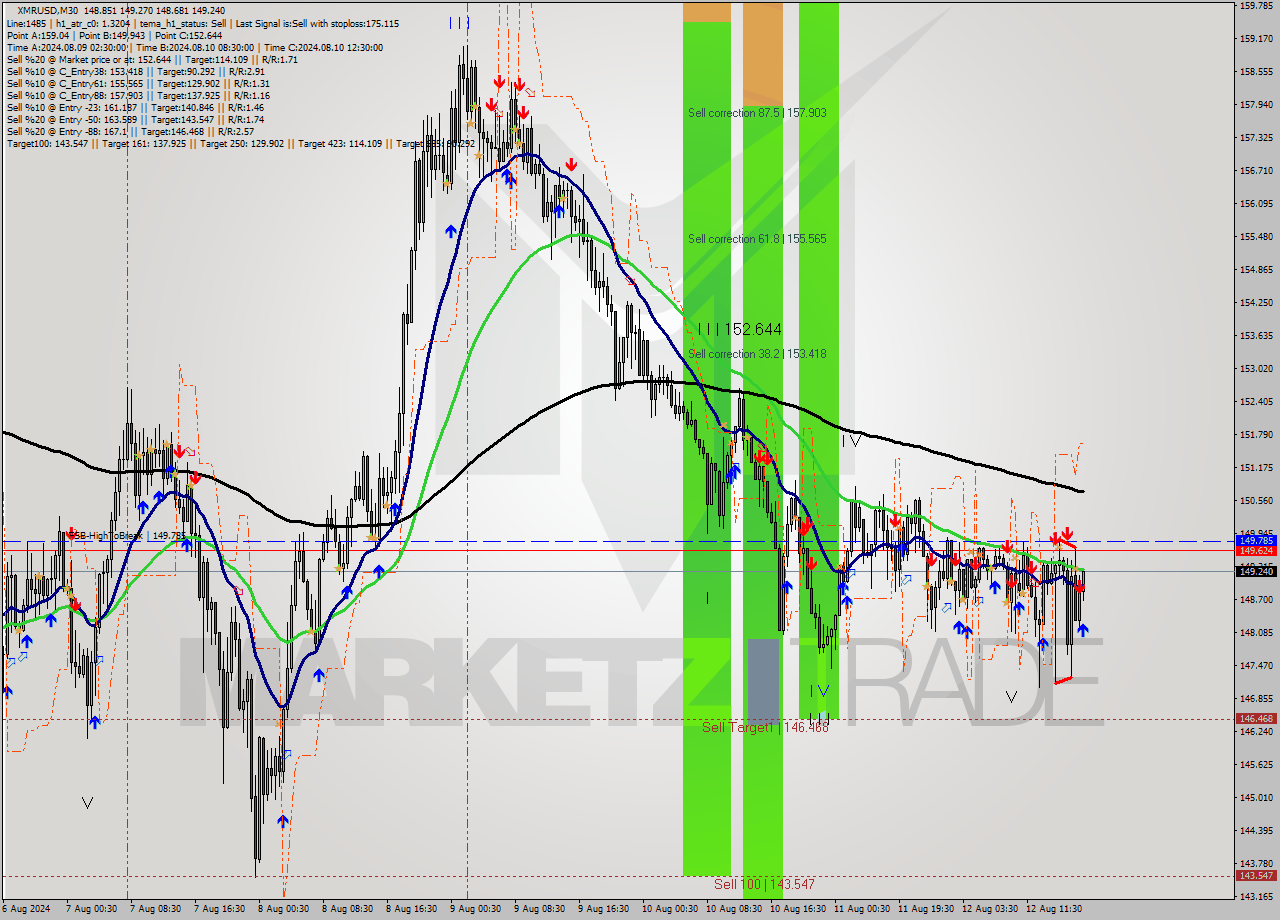Click the blue 149.785 price tag
Viewport: 1280px width, 920px height.
[x=1256, y=540]
